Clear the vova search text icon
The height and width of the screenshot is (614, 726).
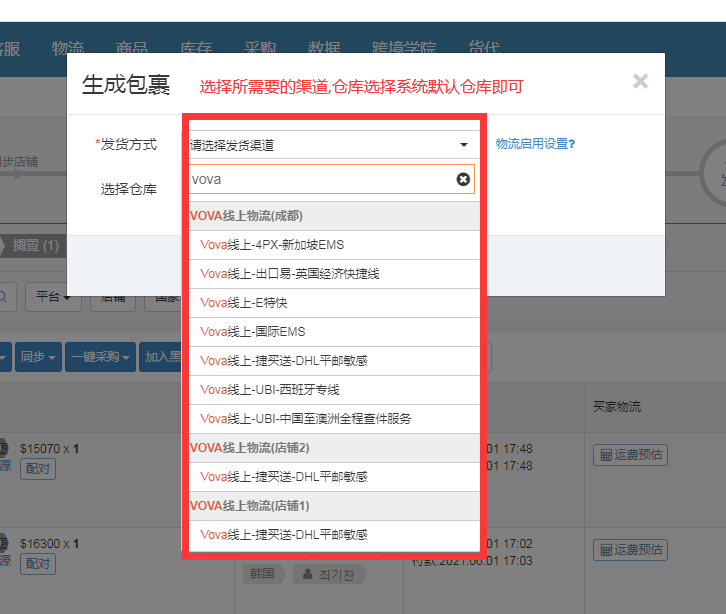(x=463, y=179)
